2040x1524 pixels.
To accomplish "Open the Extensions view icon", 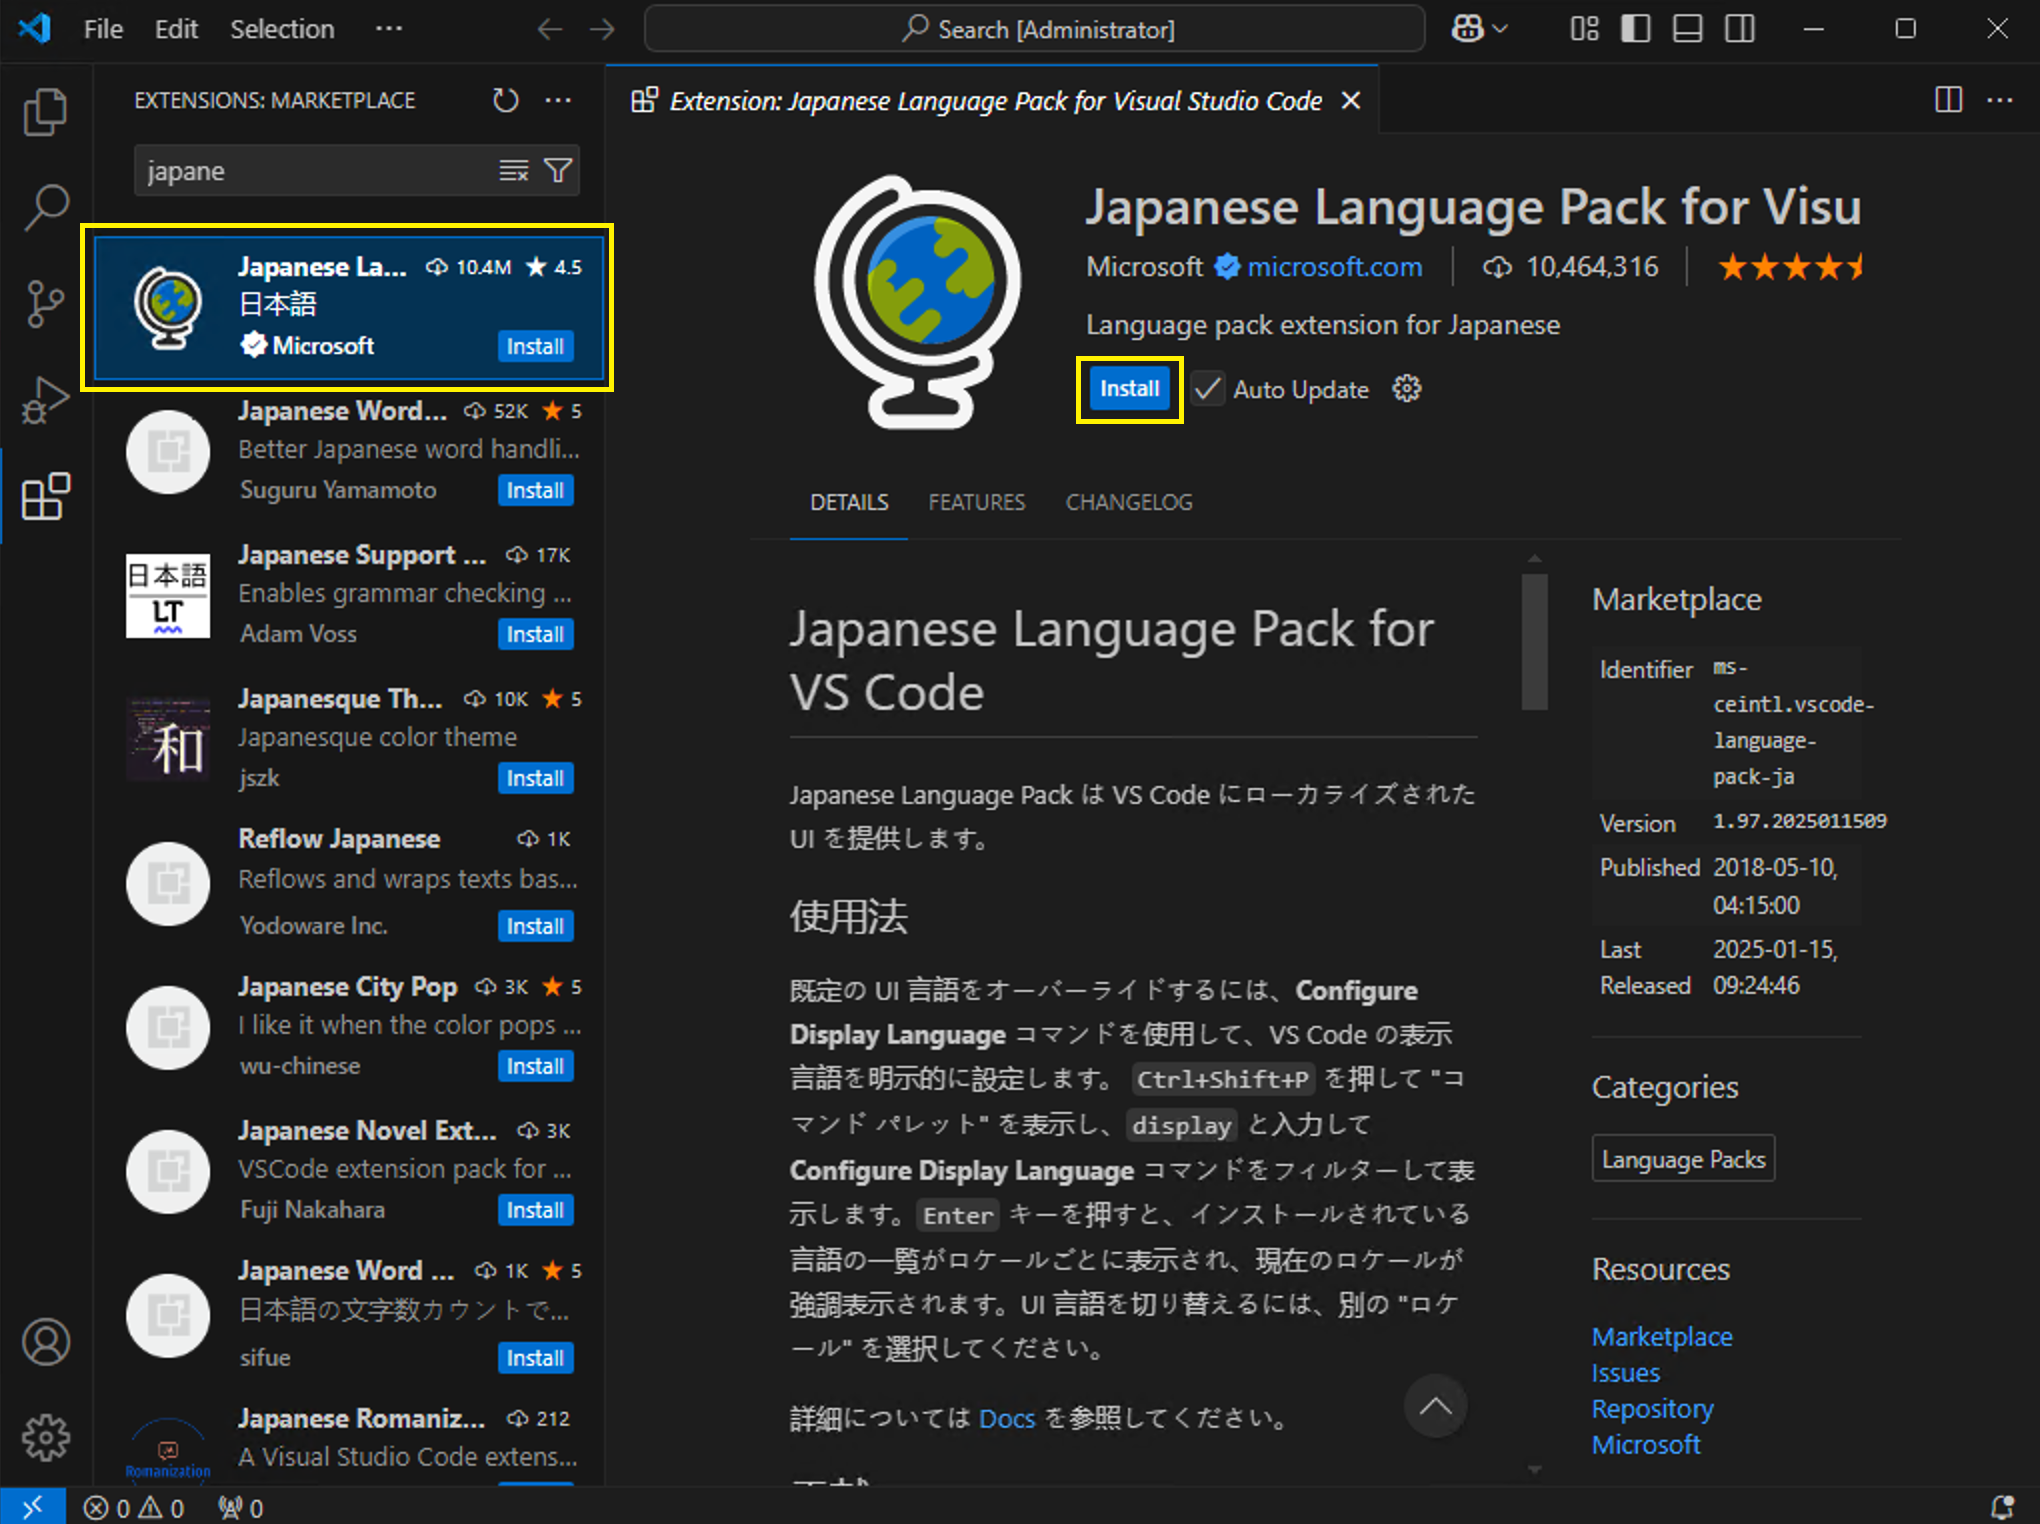I will pyautogui.click(x=45, y=496).
